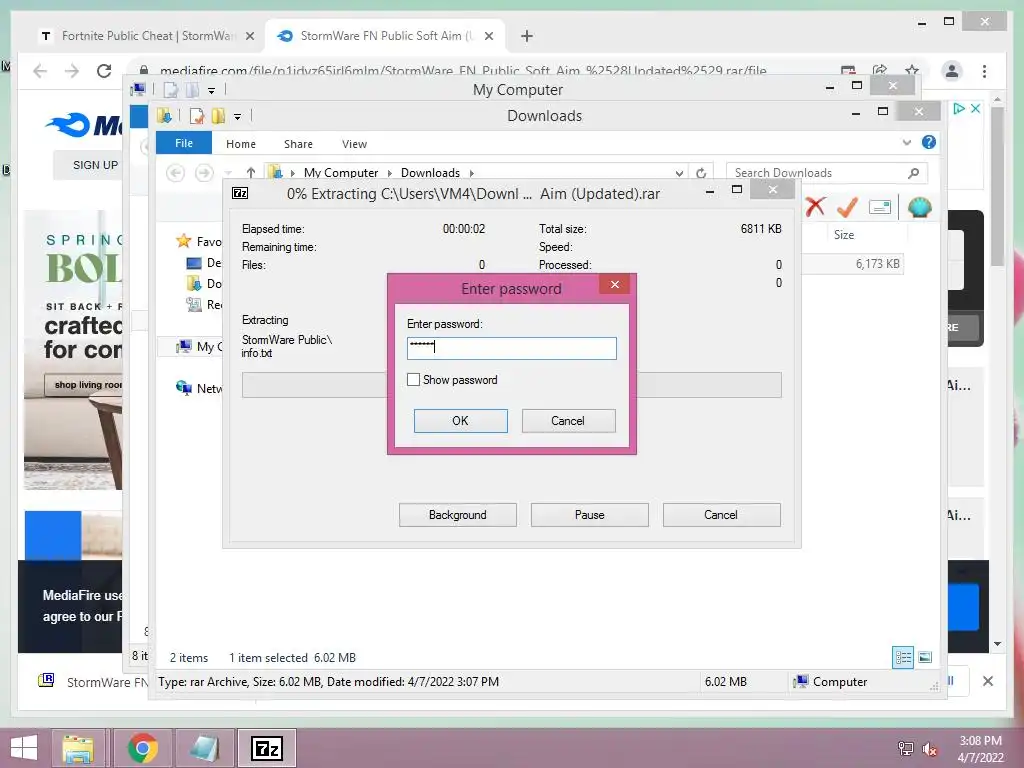Screen dimensions: 1024x768
Task: Switch to details view icon
Action: pyautogui.click(x=903, y=657)
